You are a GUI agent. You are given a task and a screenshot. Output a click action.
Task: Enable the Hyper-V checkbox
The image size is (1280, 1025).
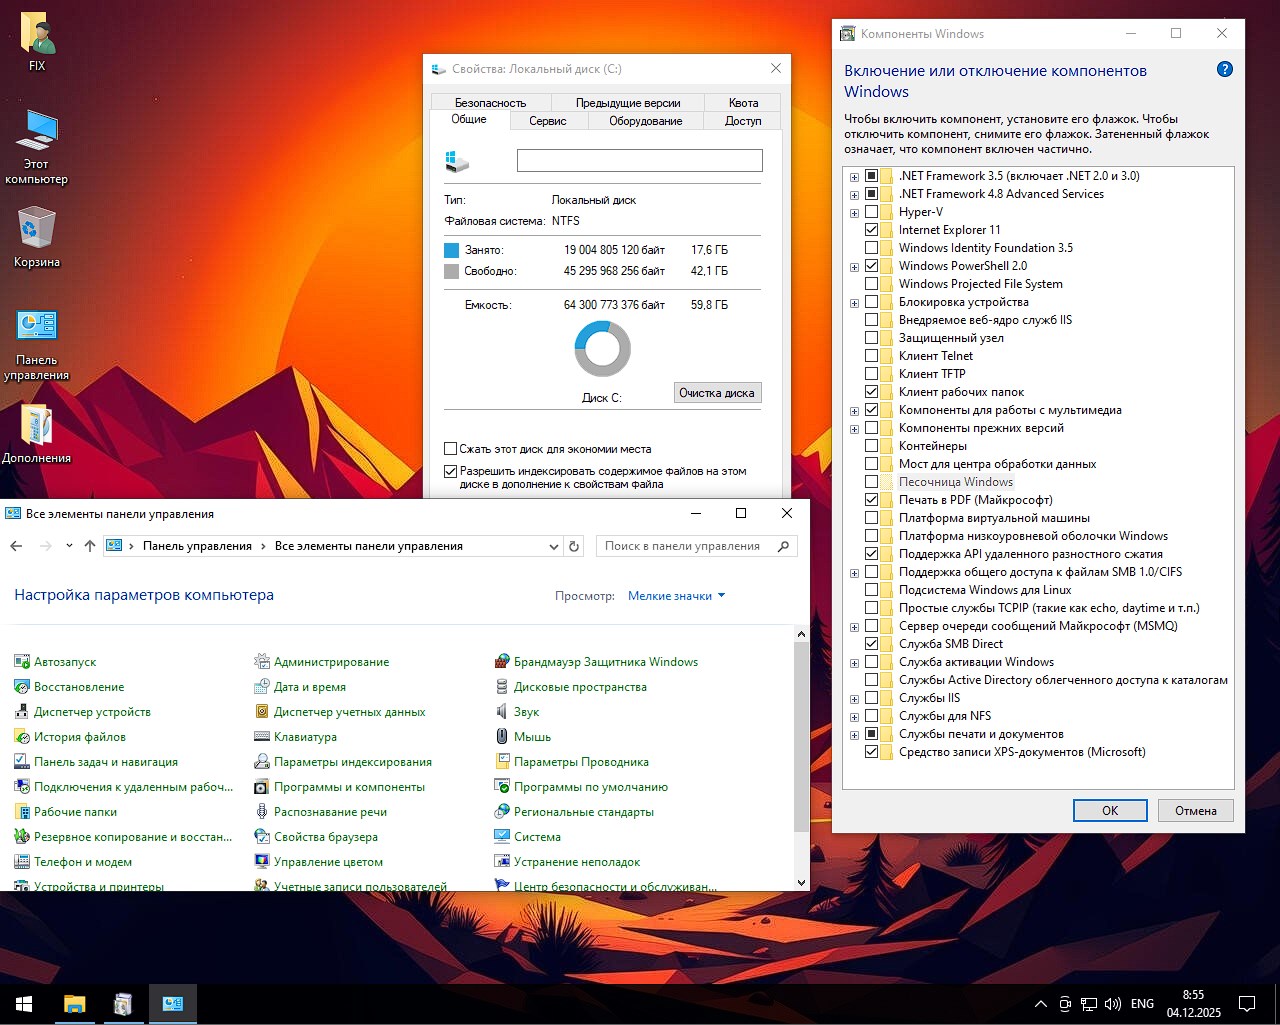871,212
